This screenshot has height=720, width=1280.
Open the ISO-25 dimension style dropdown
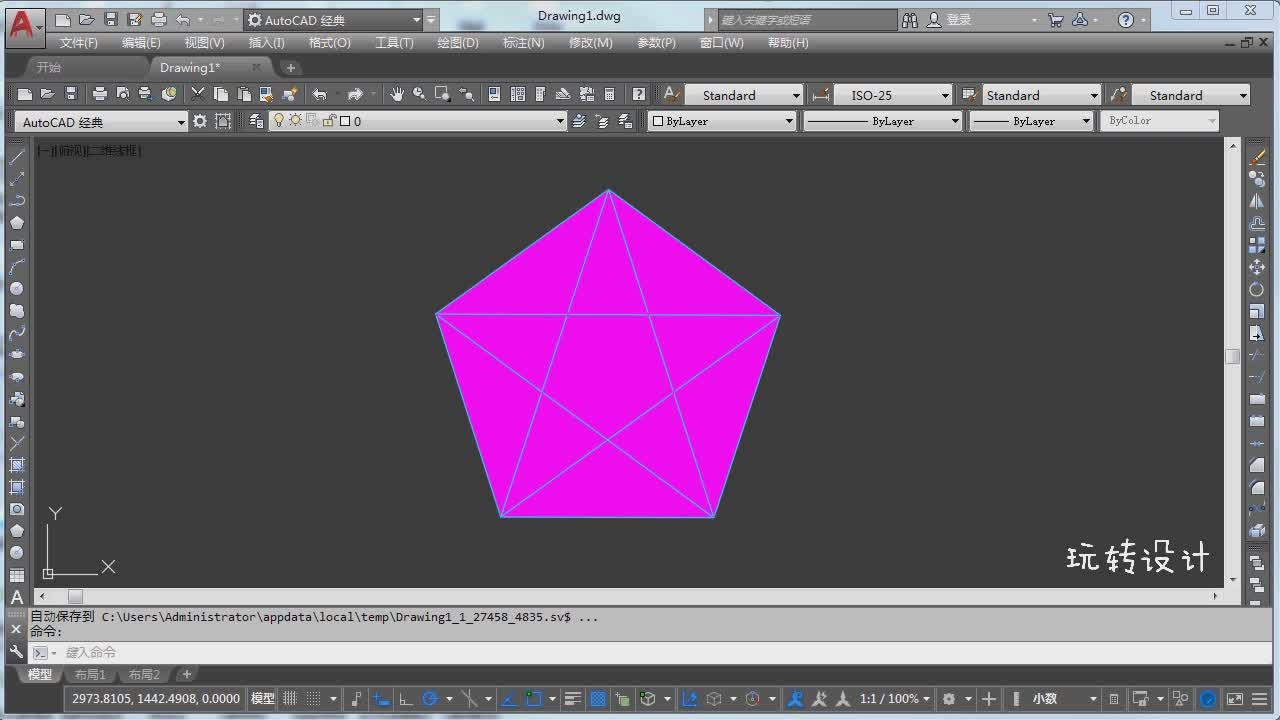(893, 95)
